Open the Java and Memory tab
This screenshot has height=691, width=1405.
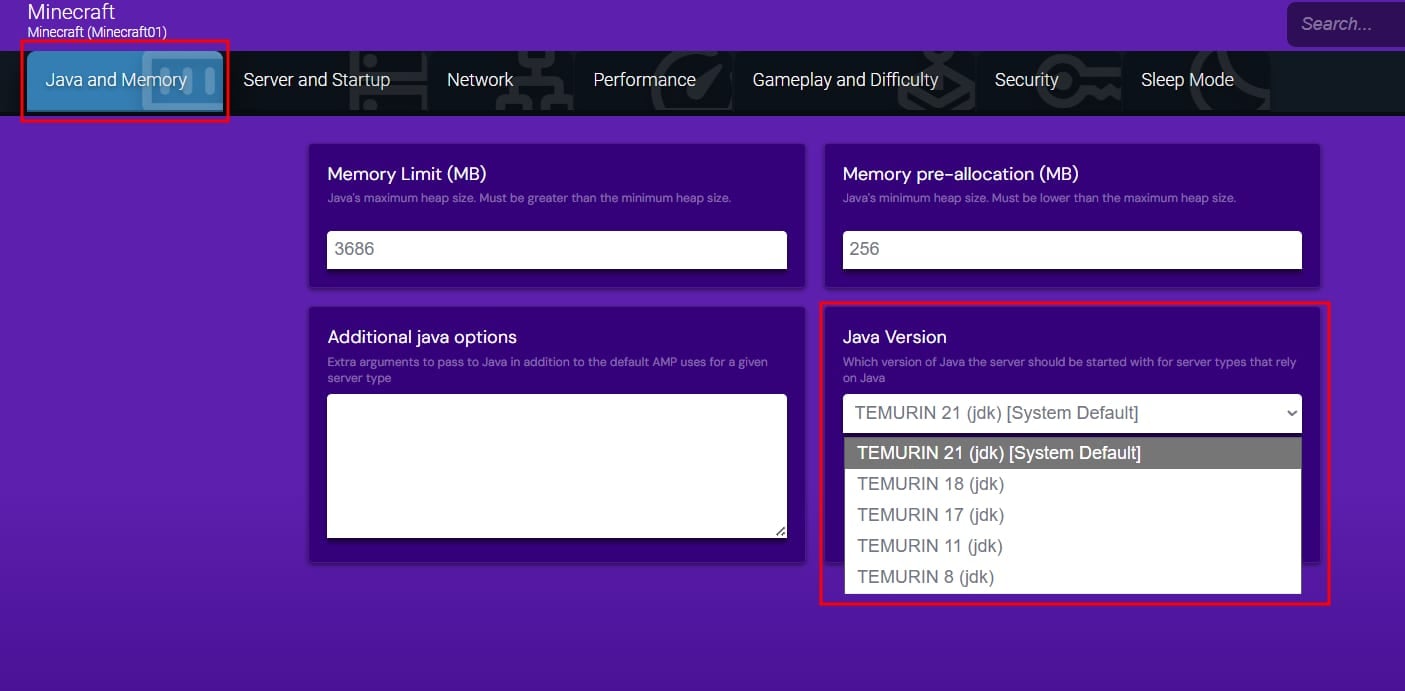click(x=125, y=80)
